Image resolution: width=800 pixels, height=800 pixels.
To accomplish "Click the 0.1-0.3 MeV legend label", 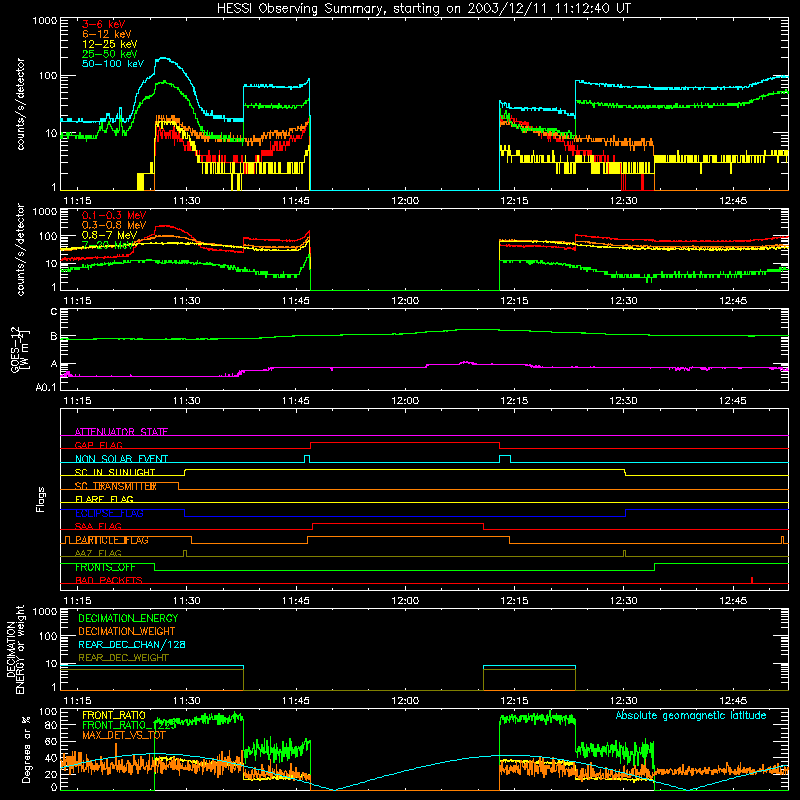I will (114, 216).
